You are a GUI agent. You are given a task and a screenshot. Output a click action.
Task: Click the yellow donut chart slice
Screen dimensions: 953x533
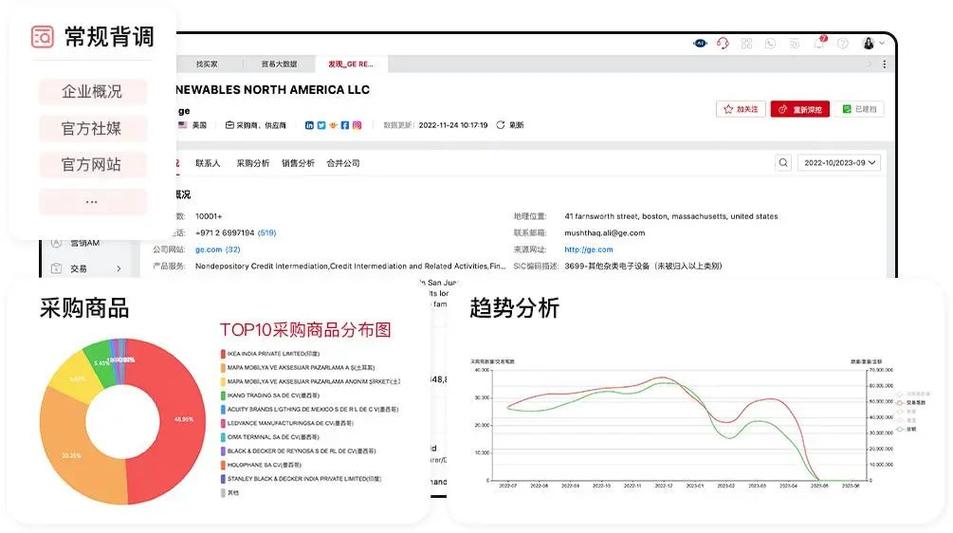click(x=76, y=377)
